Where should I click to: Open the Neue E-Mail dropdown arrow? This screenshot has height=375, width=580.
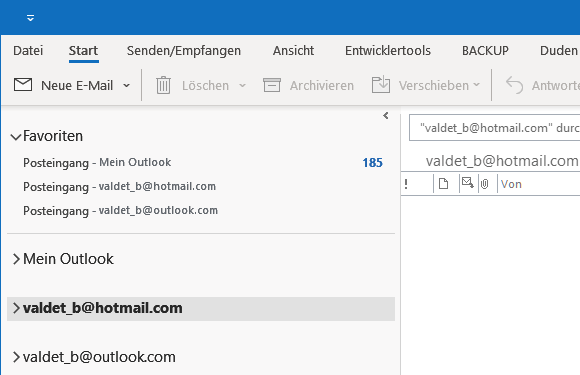point(127,86)
